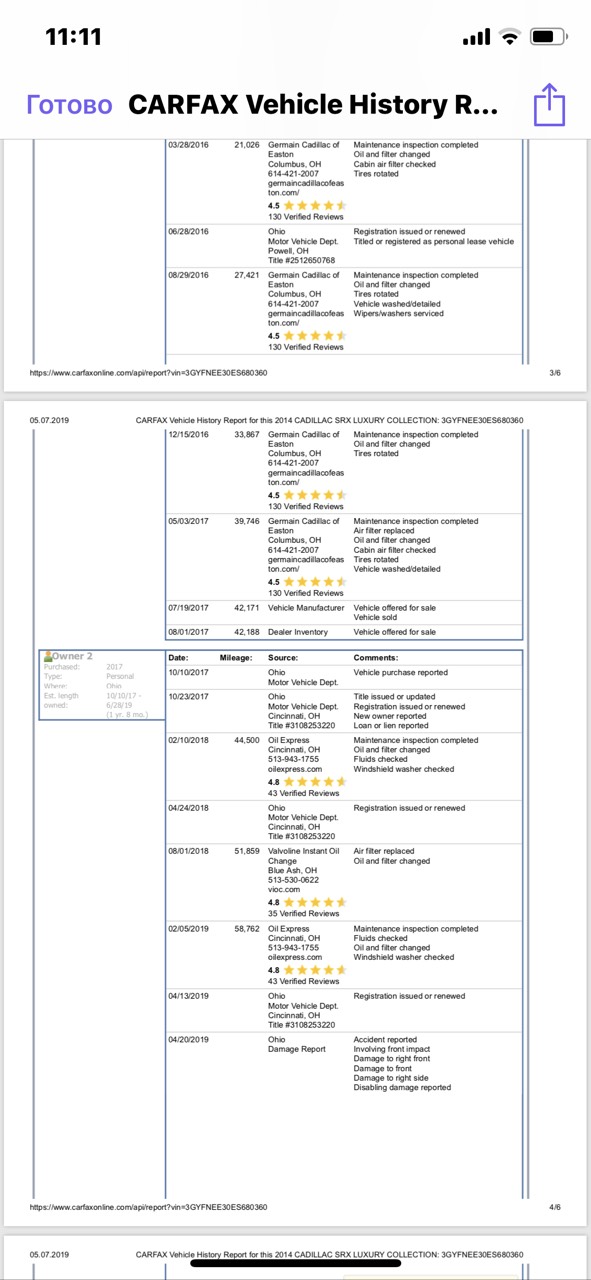
Task: Tap the home indicator bar at bottom
Action: point(295,1262)
